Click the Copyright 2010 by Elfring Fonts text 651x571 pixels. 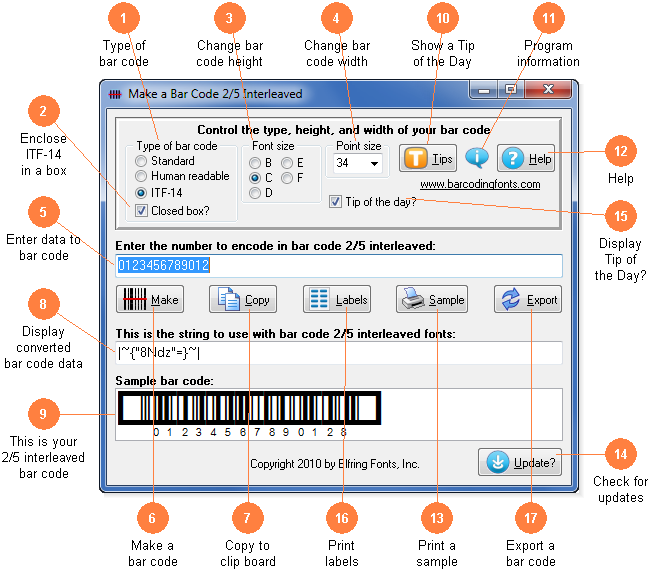coord(335,464)
